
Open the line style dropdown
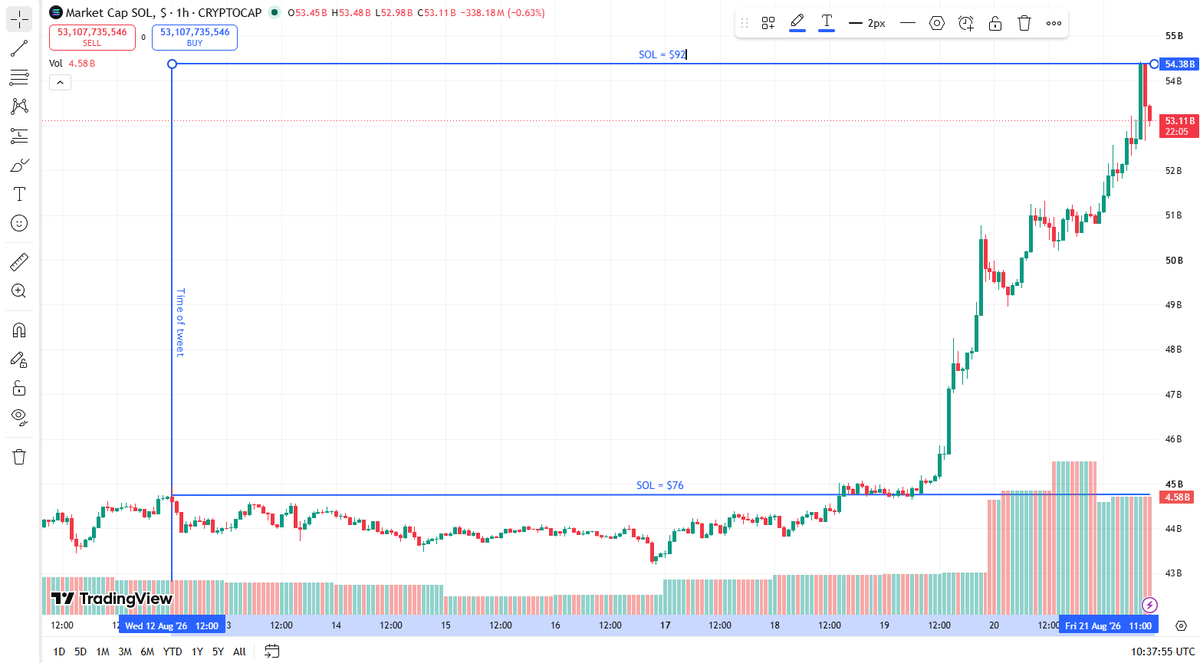[907, 23]
